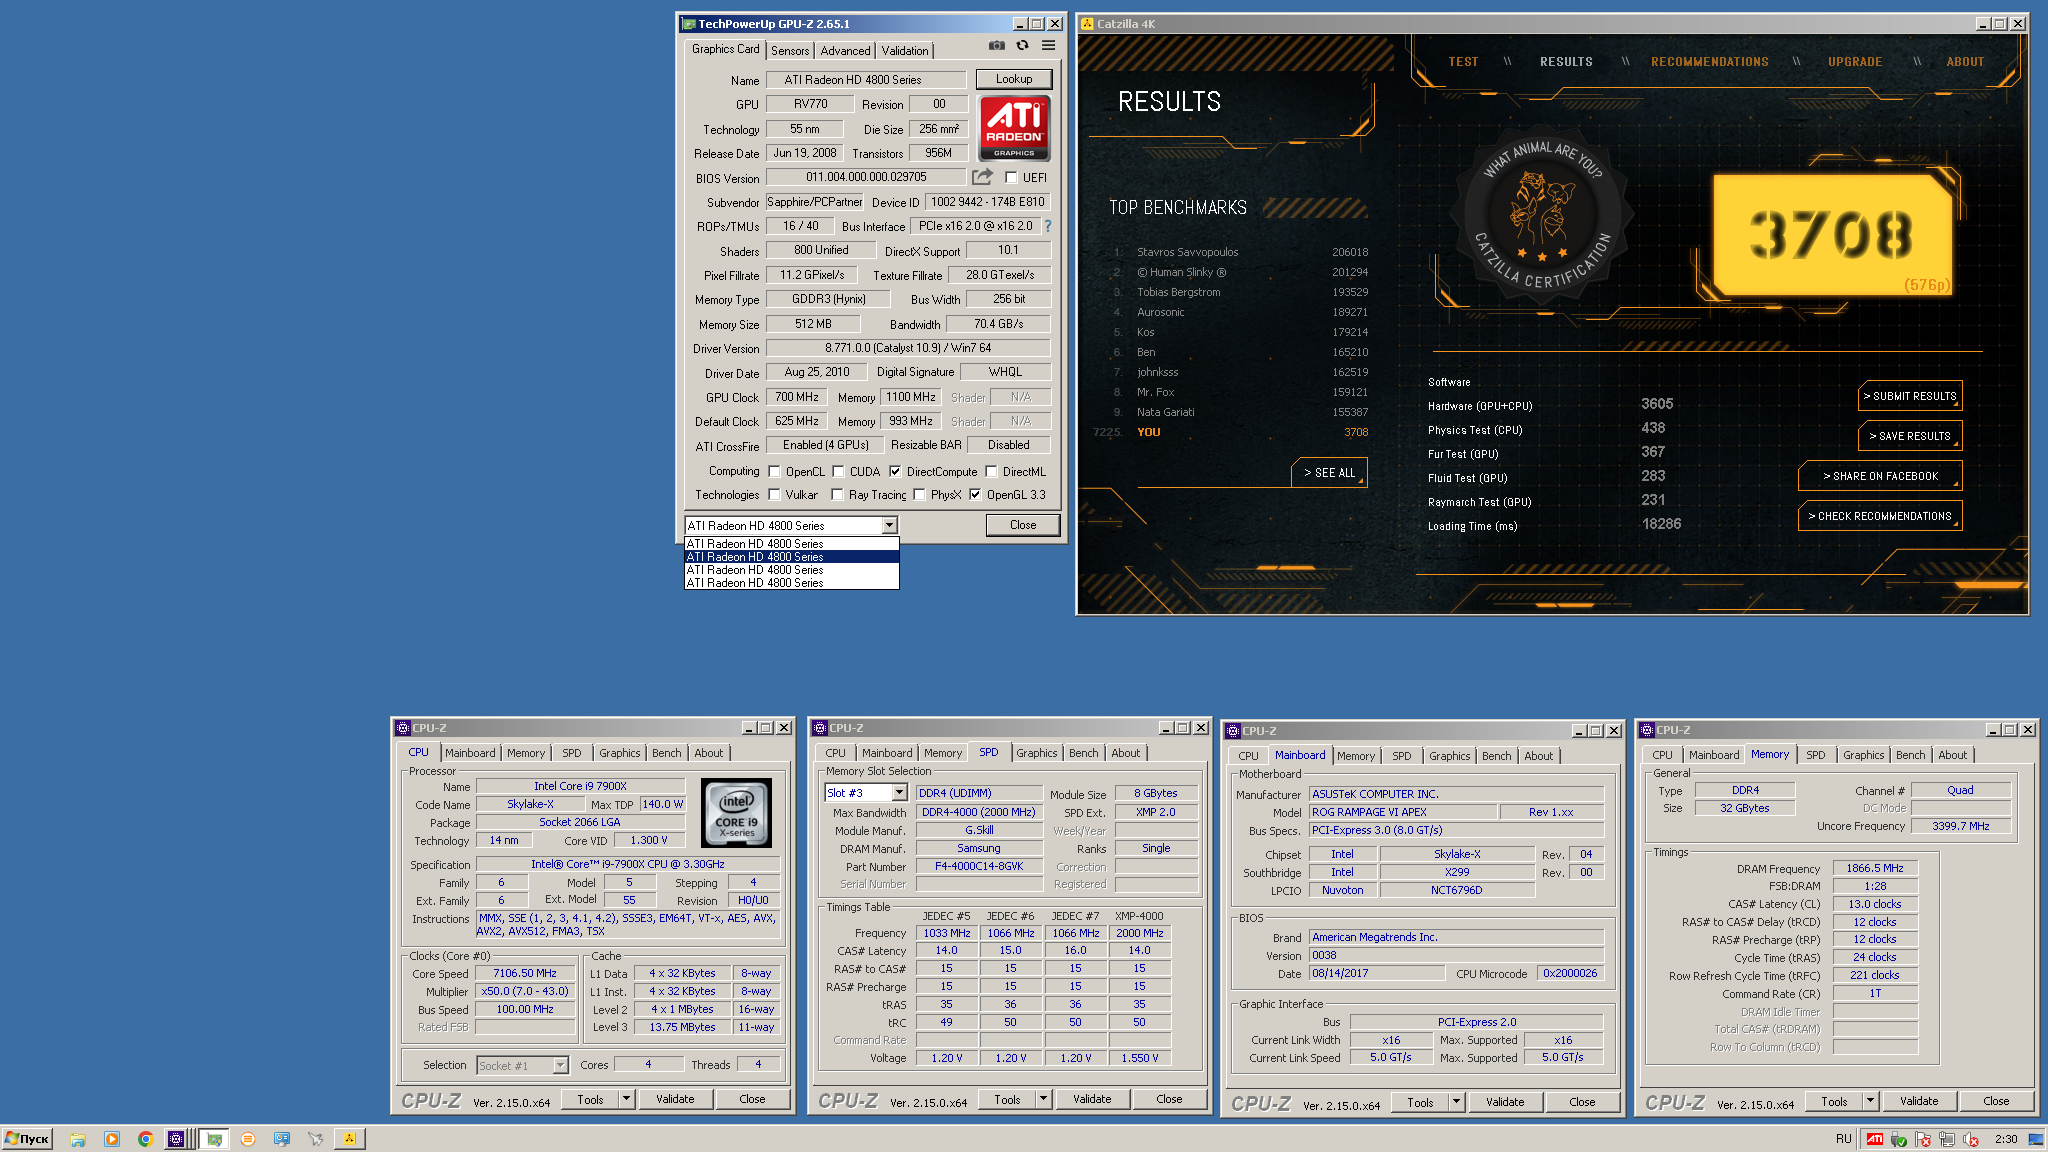
Task: Click the 'F4-4000C14-8GVK' part number value
Action: pos(979,867)
